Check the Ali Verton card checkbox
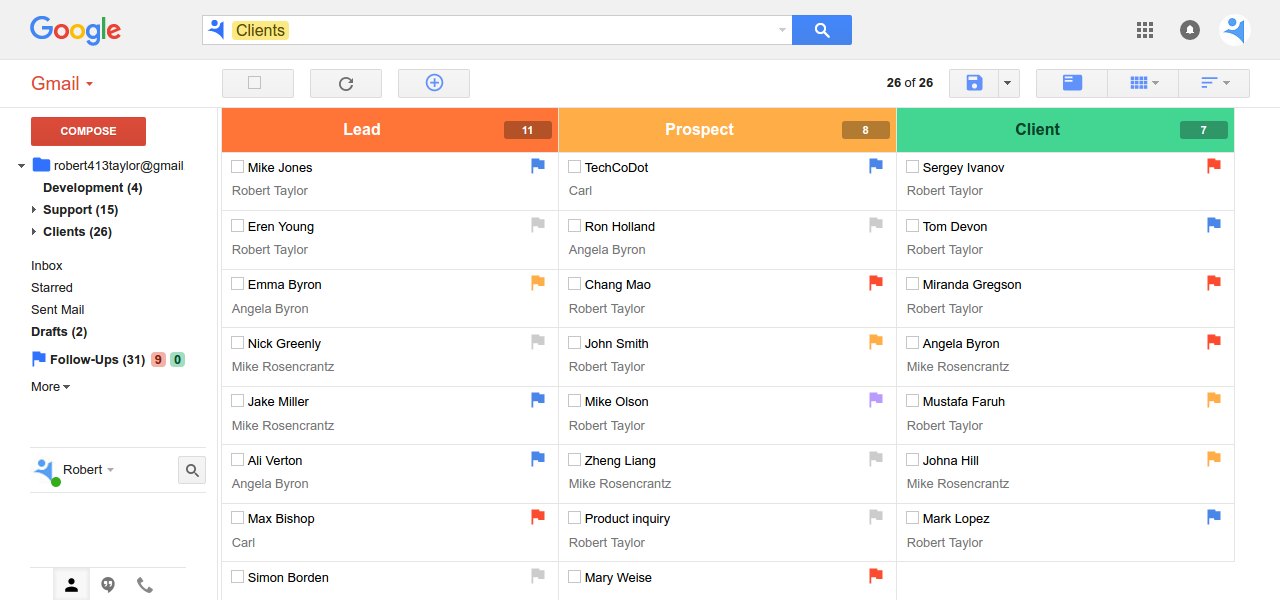This screenshot has height=600, width=1280. click(238, 460)
